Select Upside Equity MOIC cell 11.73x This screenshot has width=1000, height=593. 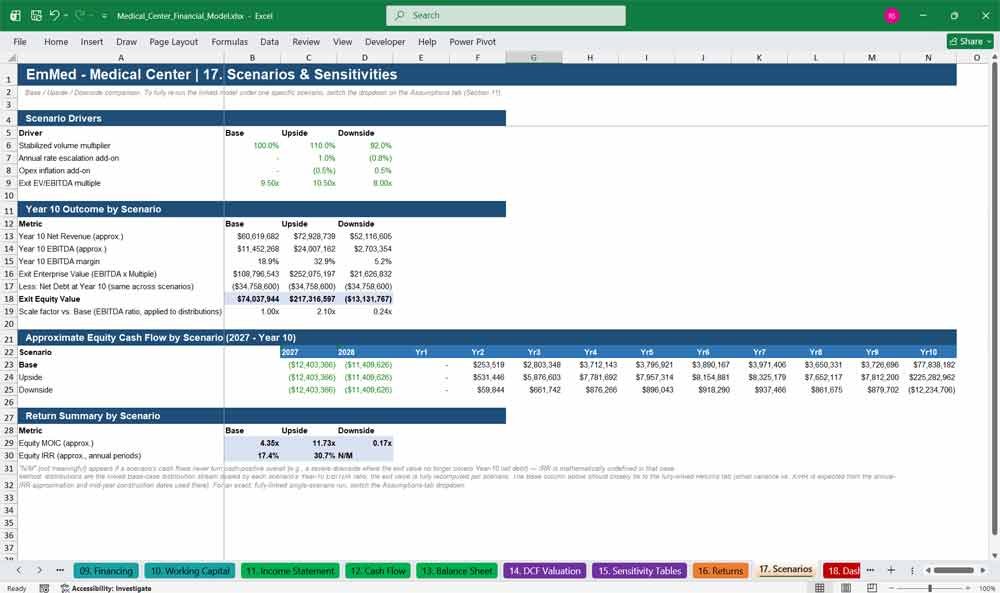[x=309, y=443]
